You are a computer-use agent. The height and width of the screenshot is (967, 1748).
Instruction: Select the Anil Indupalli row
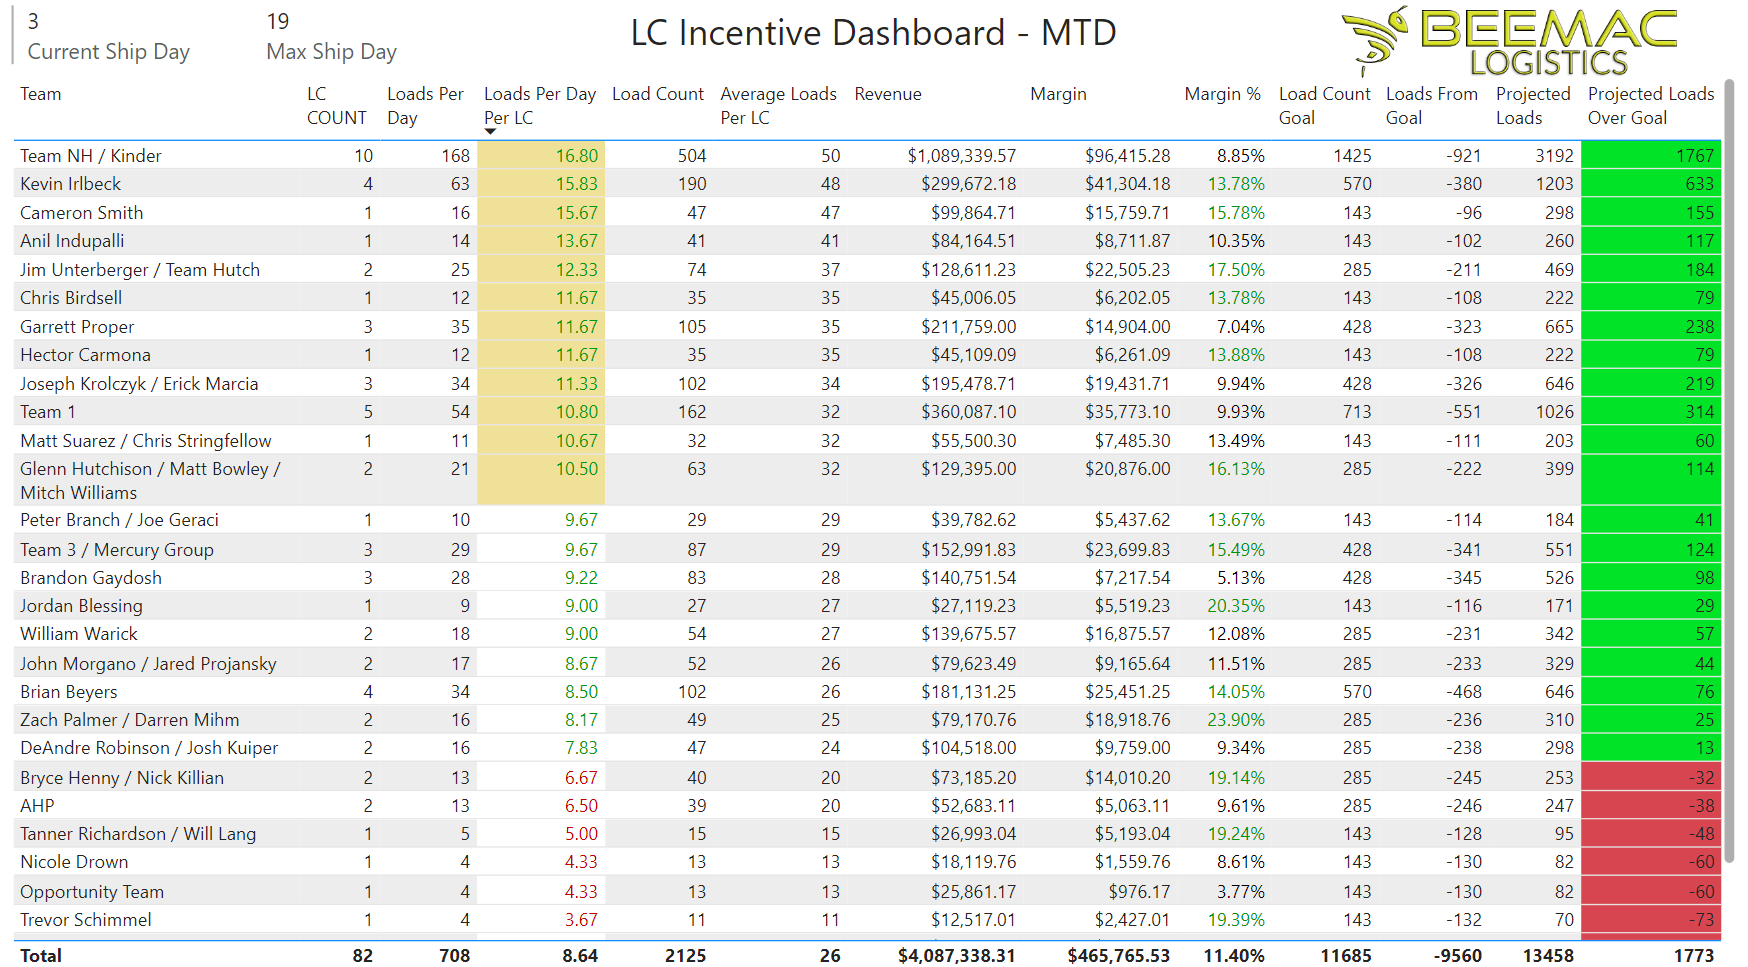point(867,241)
